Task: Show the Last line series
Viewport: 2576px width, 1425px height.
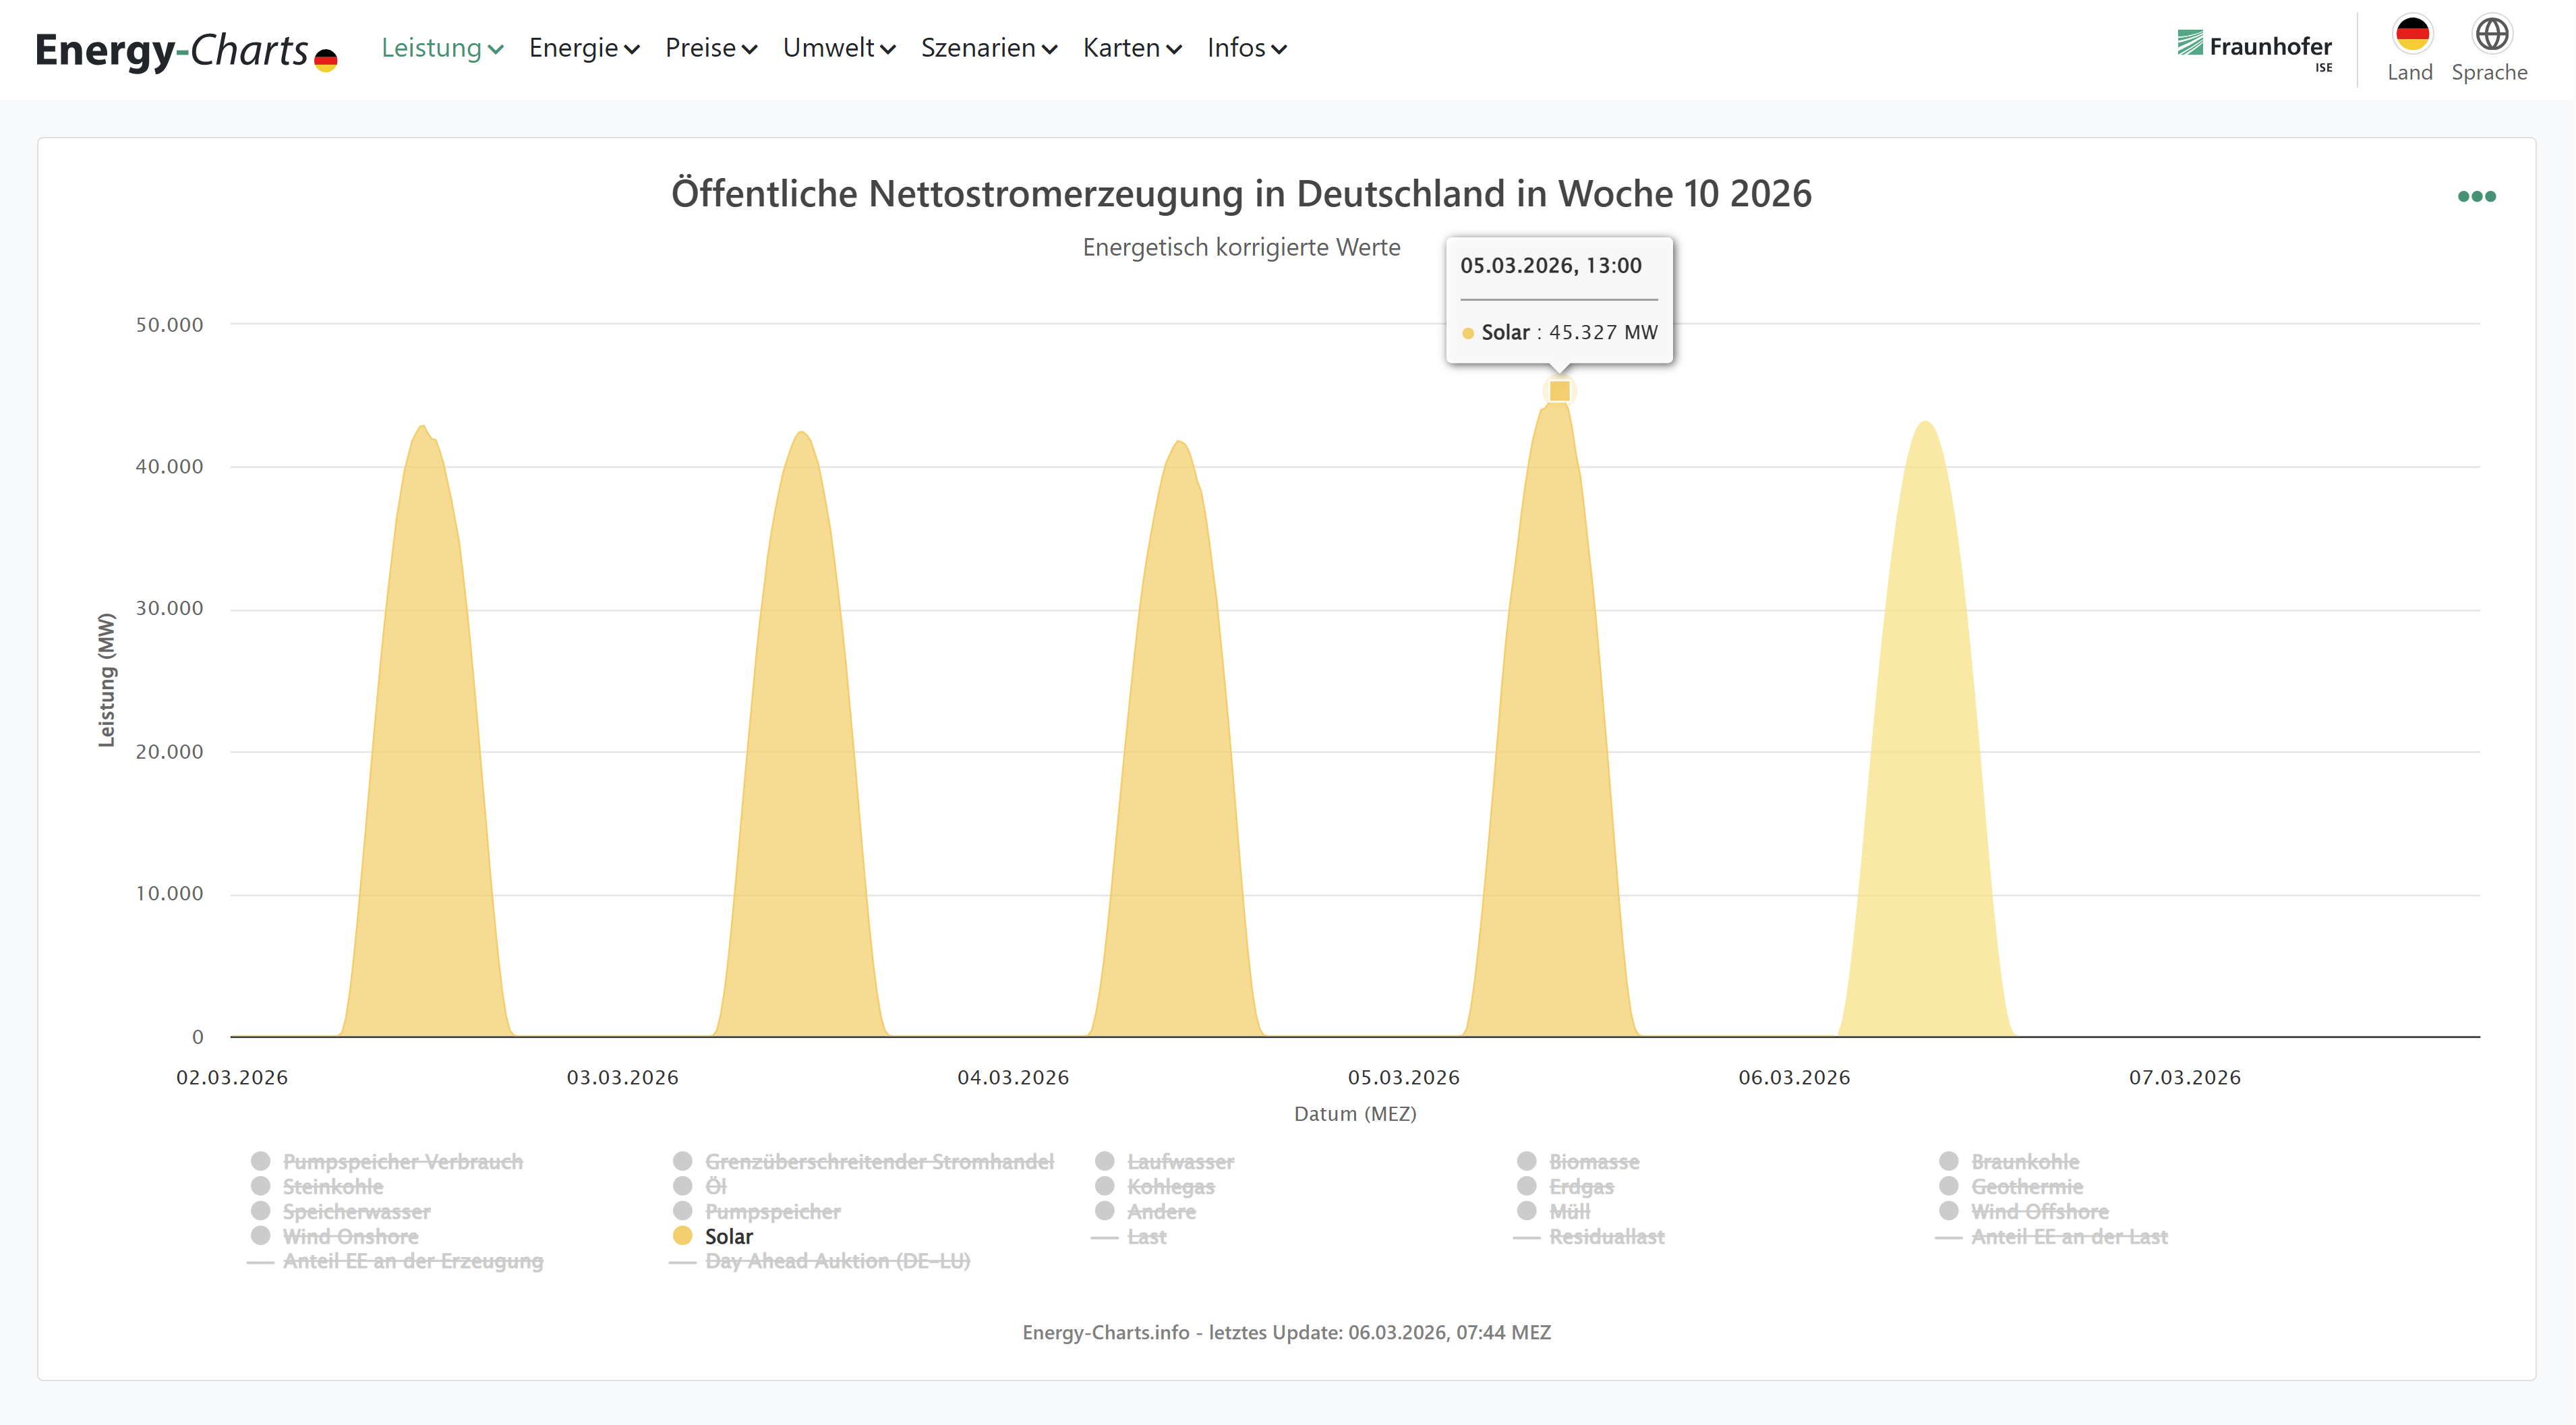Action: coord(1146,1237)
